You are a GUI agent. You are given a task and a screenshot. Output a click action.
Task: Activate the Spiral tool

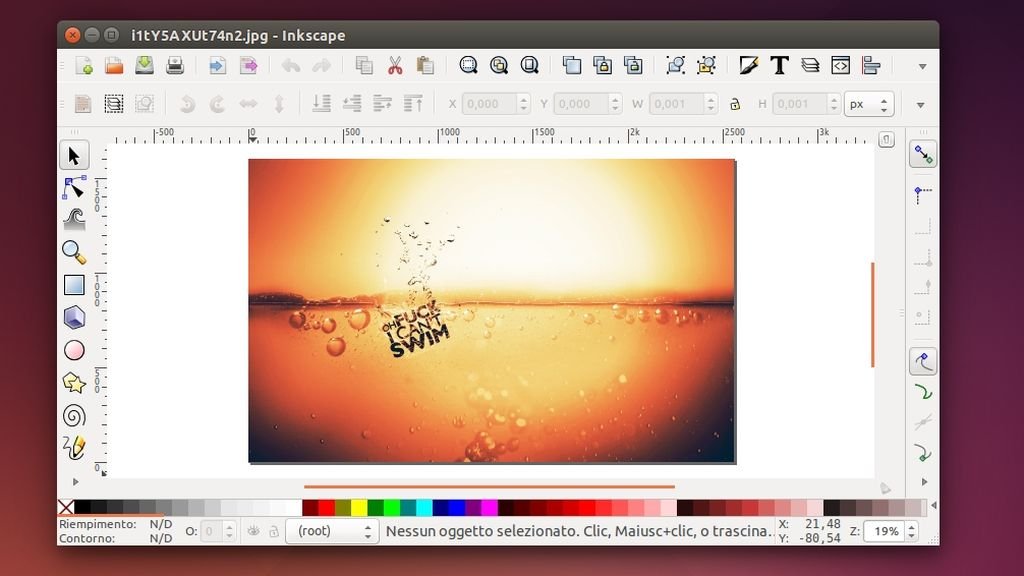pyautogui.click(x=74, y=415)
